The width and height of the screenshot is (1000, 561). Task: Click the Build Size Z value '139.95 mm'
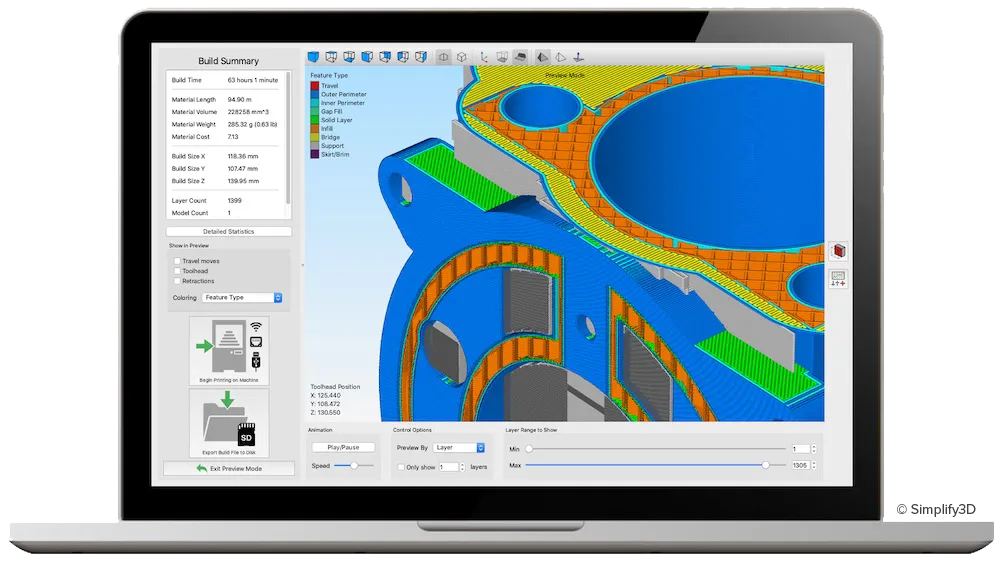[244, 181]
